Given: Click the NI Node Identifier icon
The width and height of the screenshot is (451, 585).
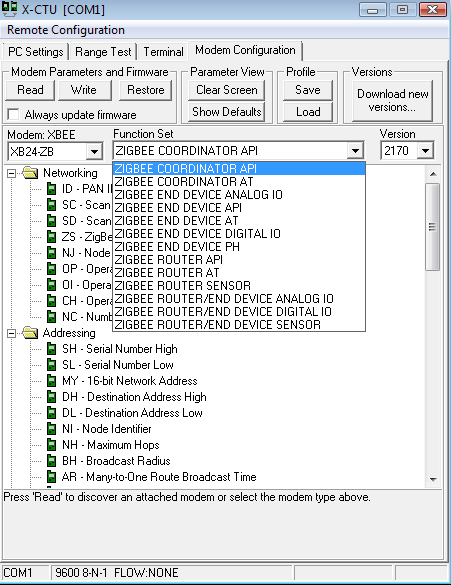Looking at the screenshot, I should tap(51, 429).
